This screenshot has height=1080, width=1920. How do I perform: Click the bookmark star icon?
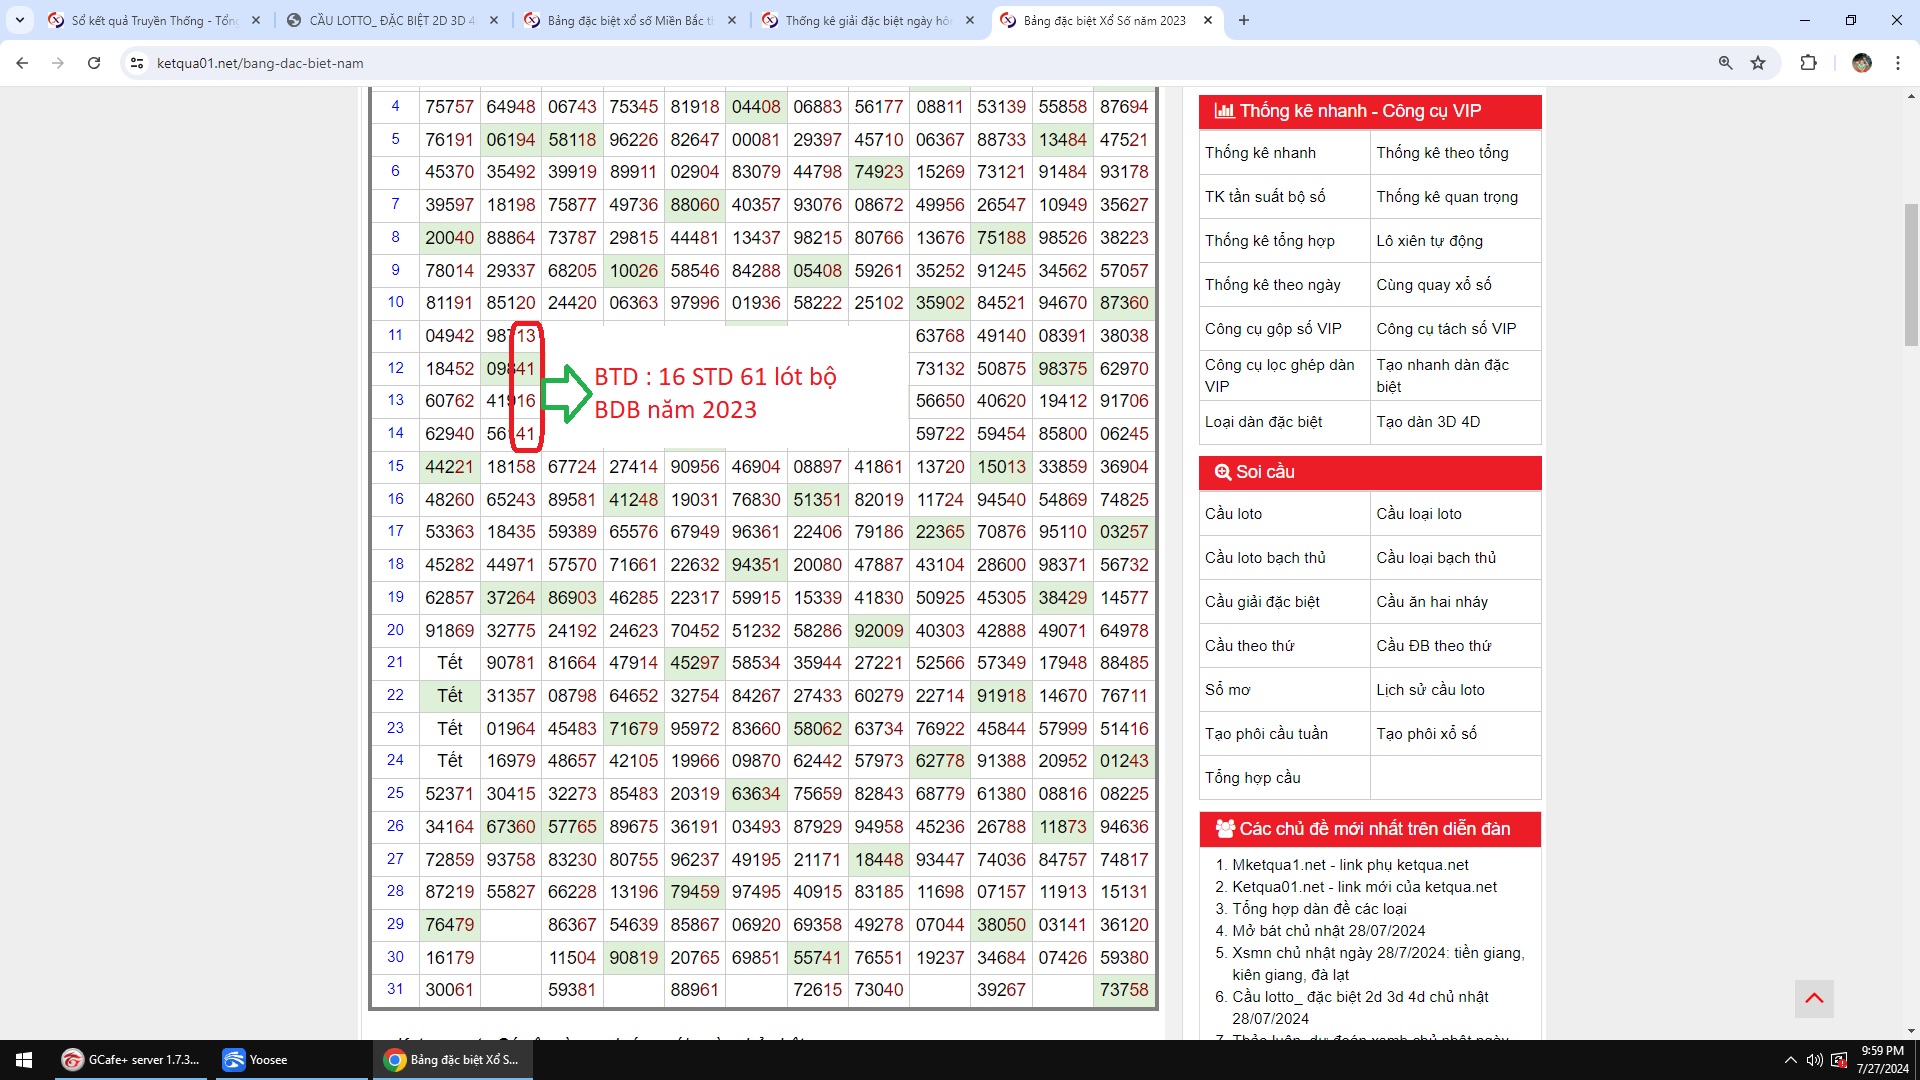tap(1758, 63)
